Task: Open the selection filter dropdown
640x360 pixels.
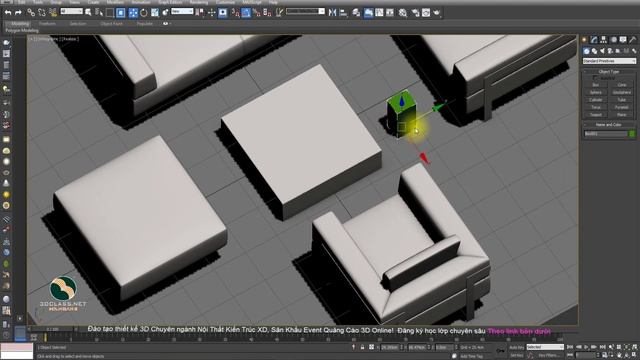Action: [71, 11]
